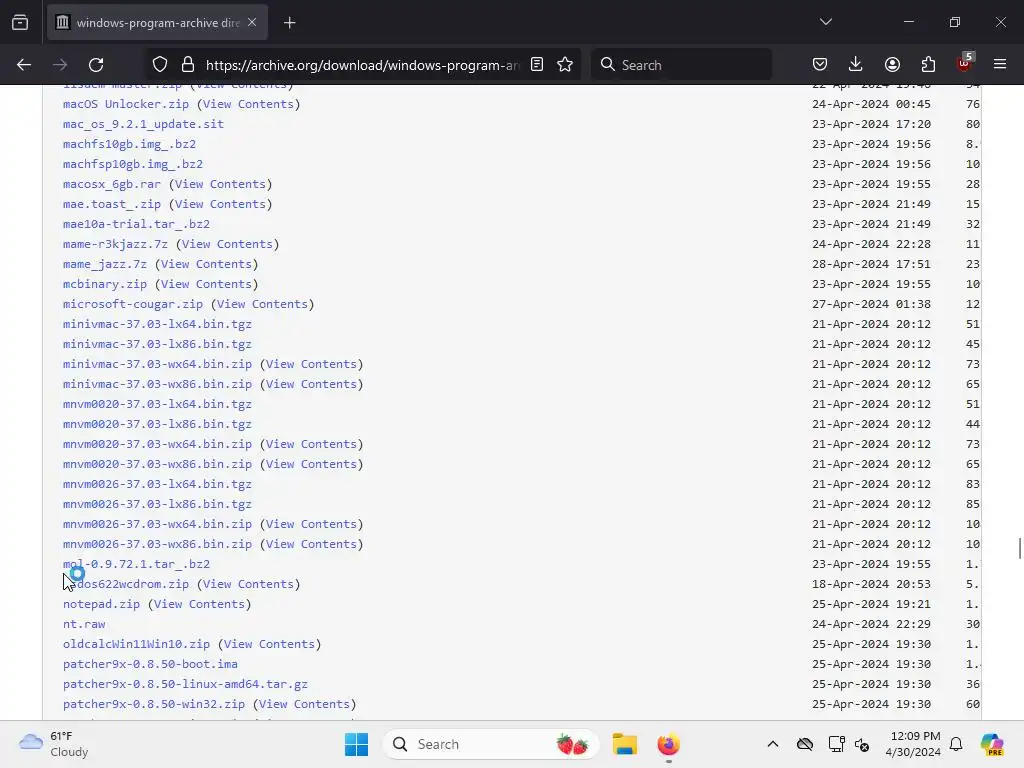Download machfs10gb.img_.bz2
Screen dimensions: 1024x768
129,144
